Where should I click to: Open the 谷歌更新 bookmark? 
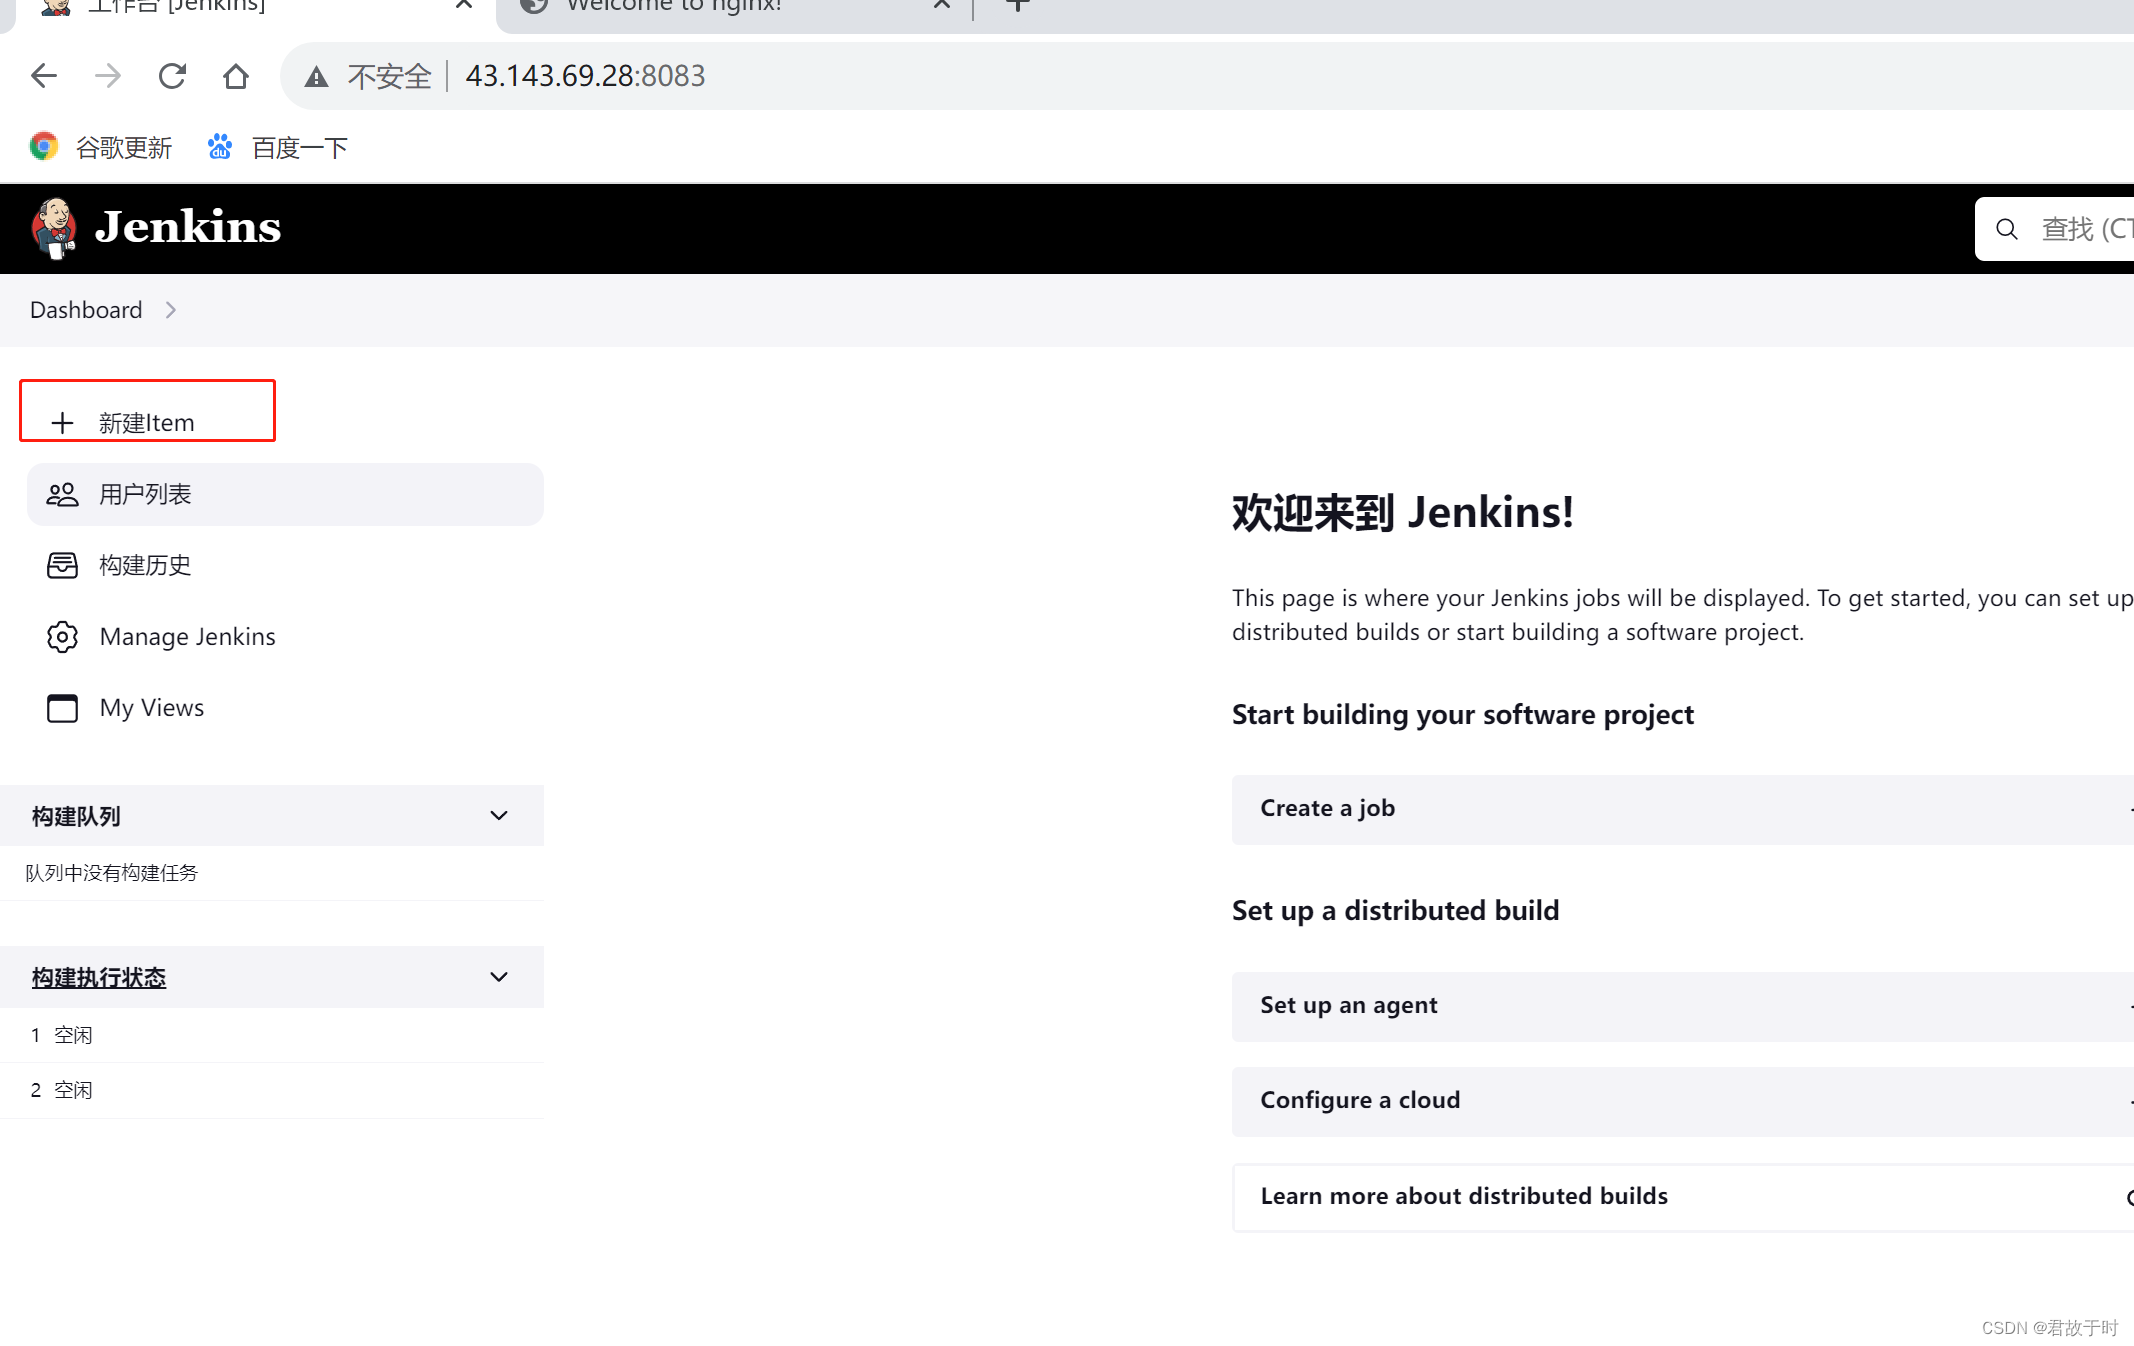click(101, 147)
